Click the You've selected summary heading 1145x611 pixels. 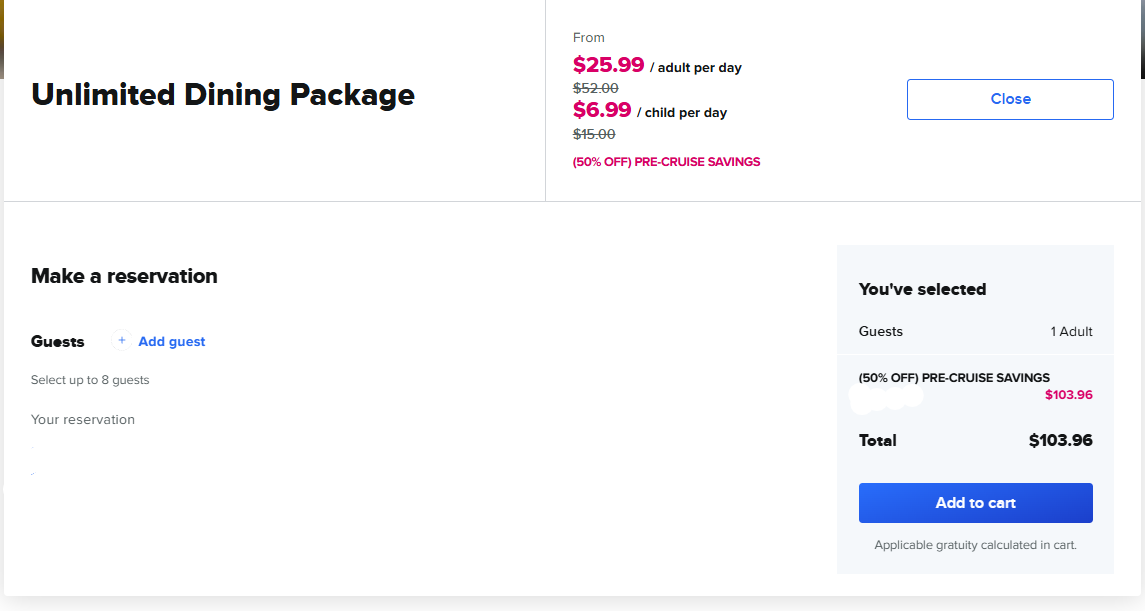tap(922, 289)
